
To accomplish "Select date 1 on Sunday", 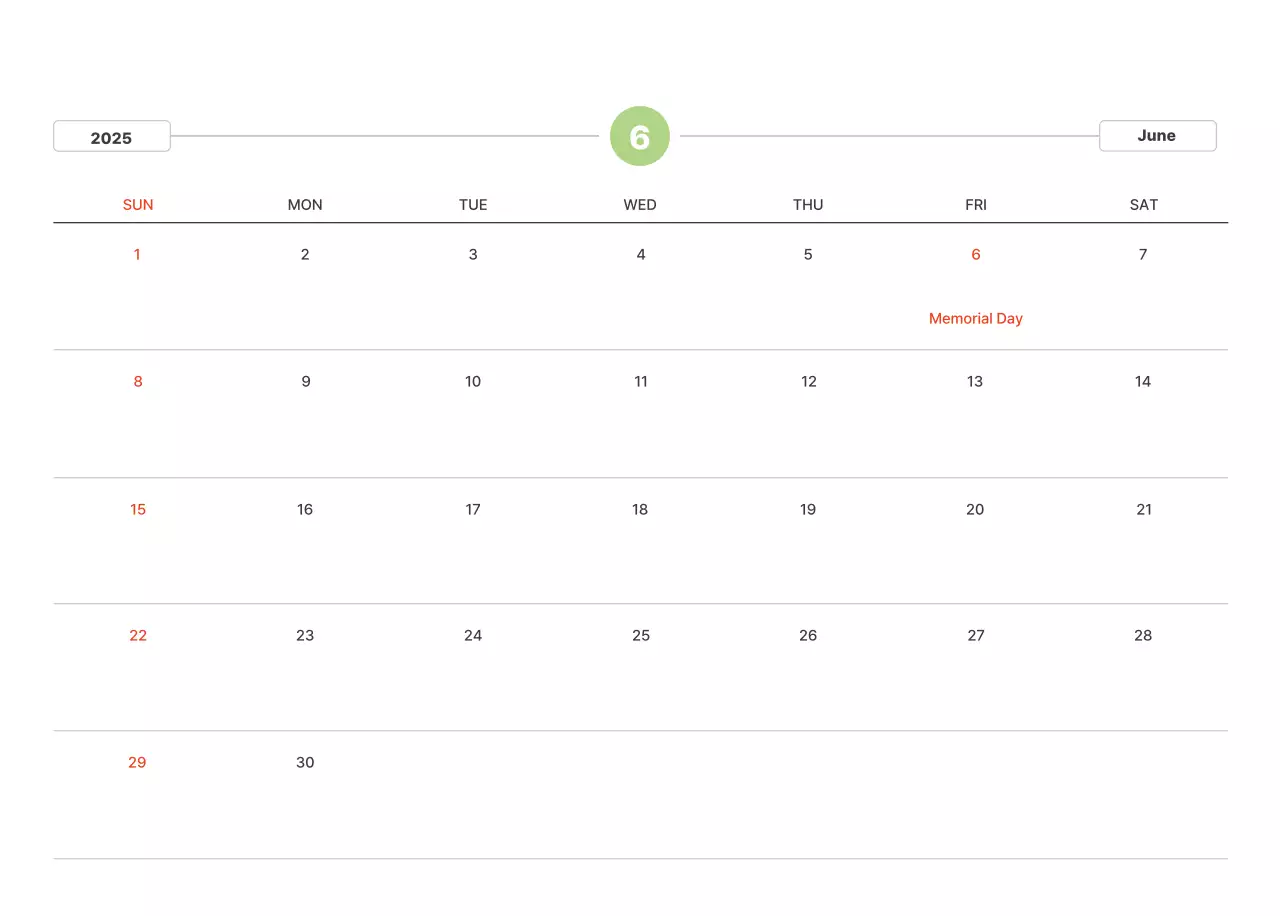I will tap(137, 255).
